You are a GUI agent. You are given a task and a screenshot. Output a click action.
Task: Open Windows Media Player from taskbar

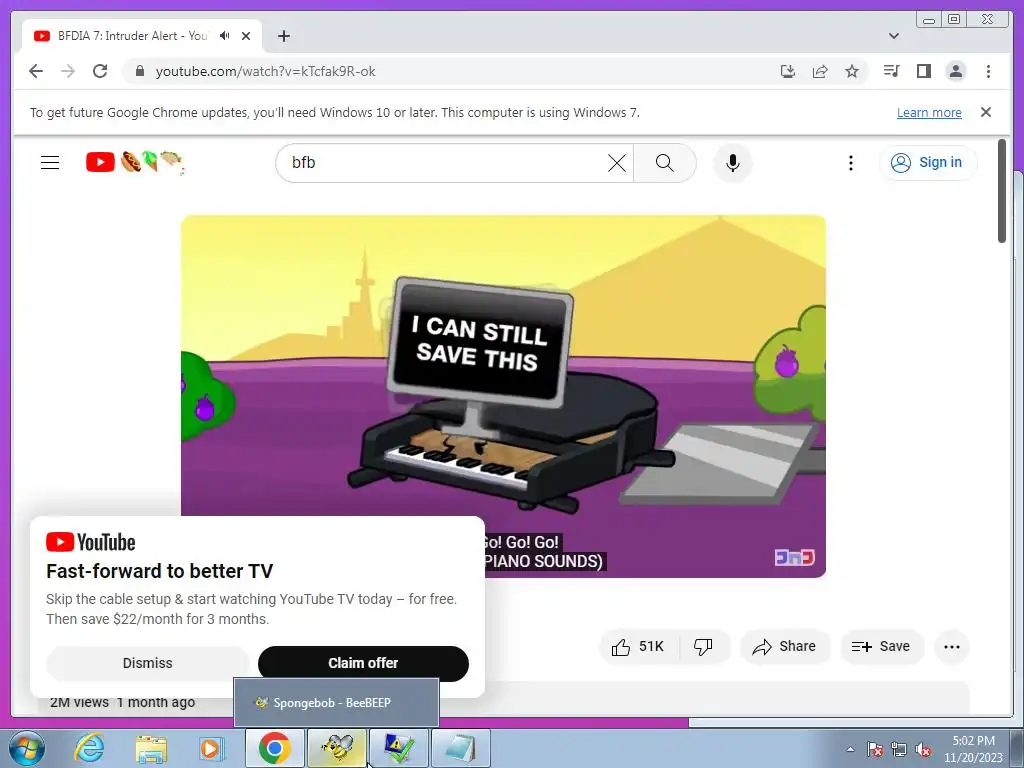(x=211, y=748)
